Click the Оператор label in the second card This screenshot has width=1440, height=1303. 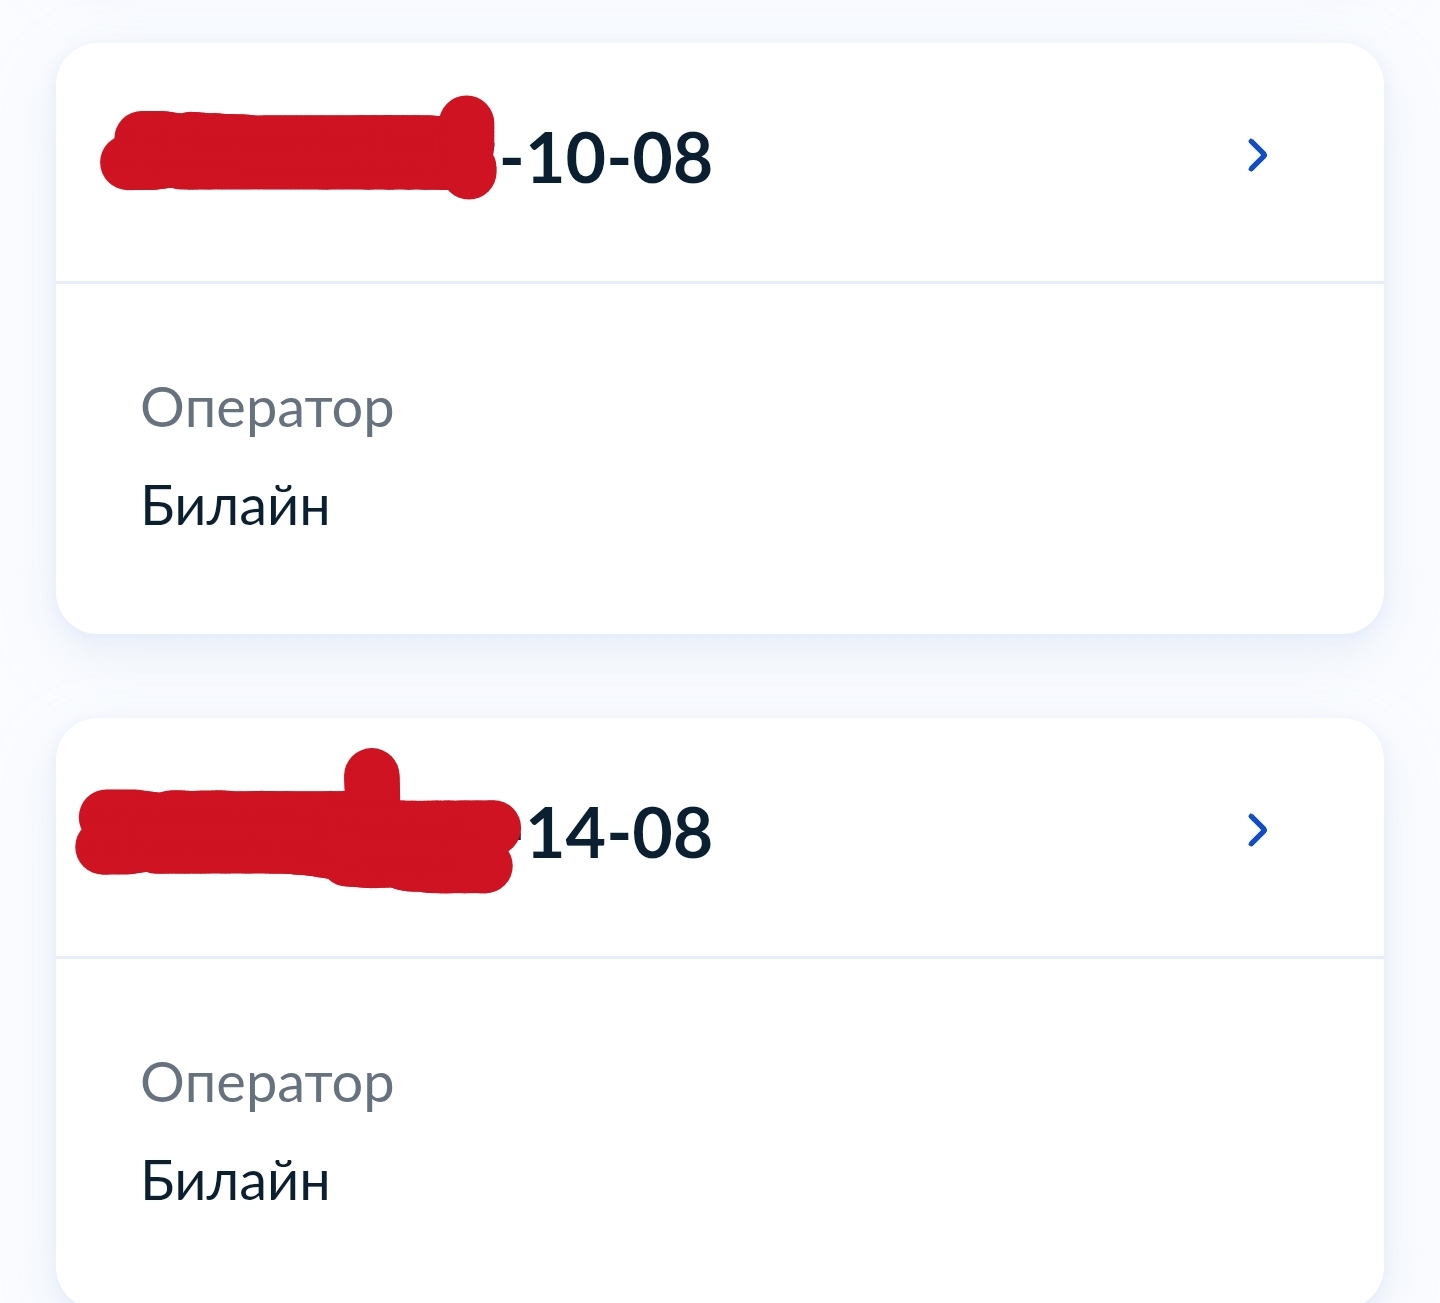point(267,1084)
